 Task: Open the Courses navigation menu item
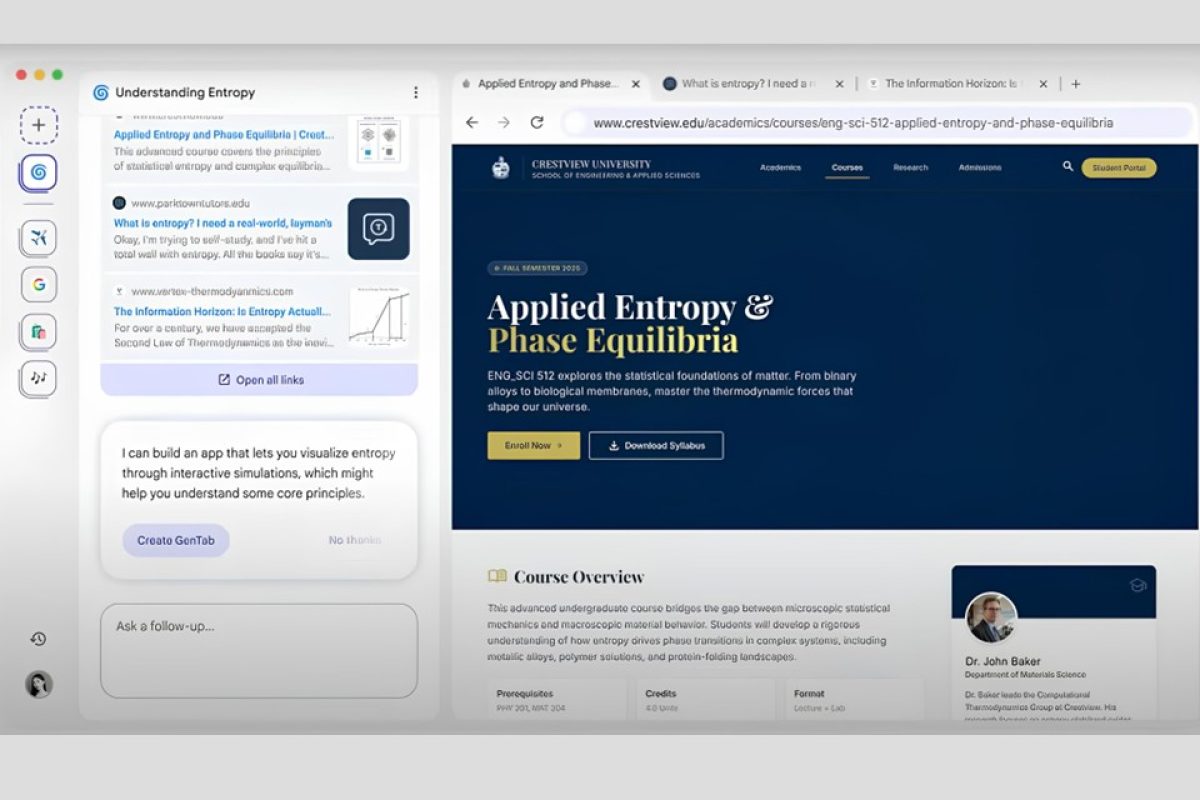[x=847, y=168]
